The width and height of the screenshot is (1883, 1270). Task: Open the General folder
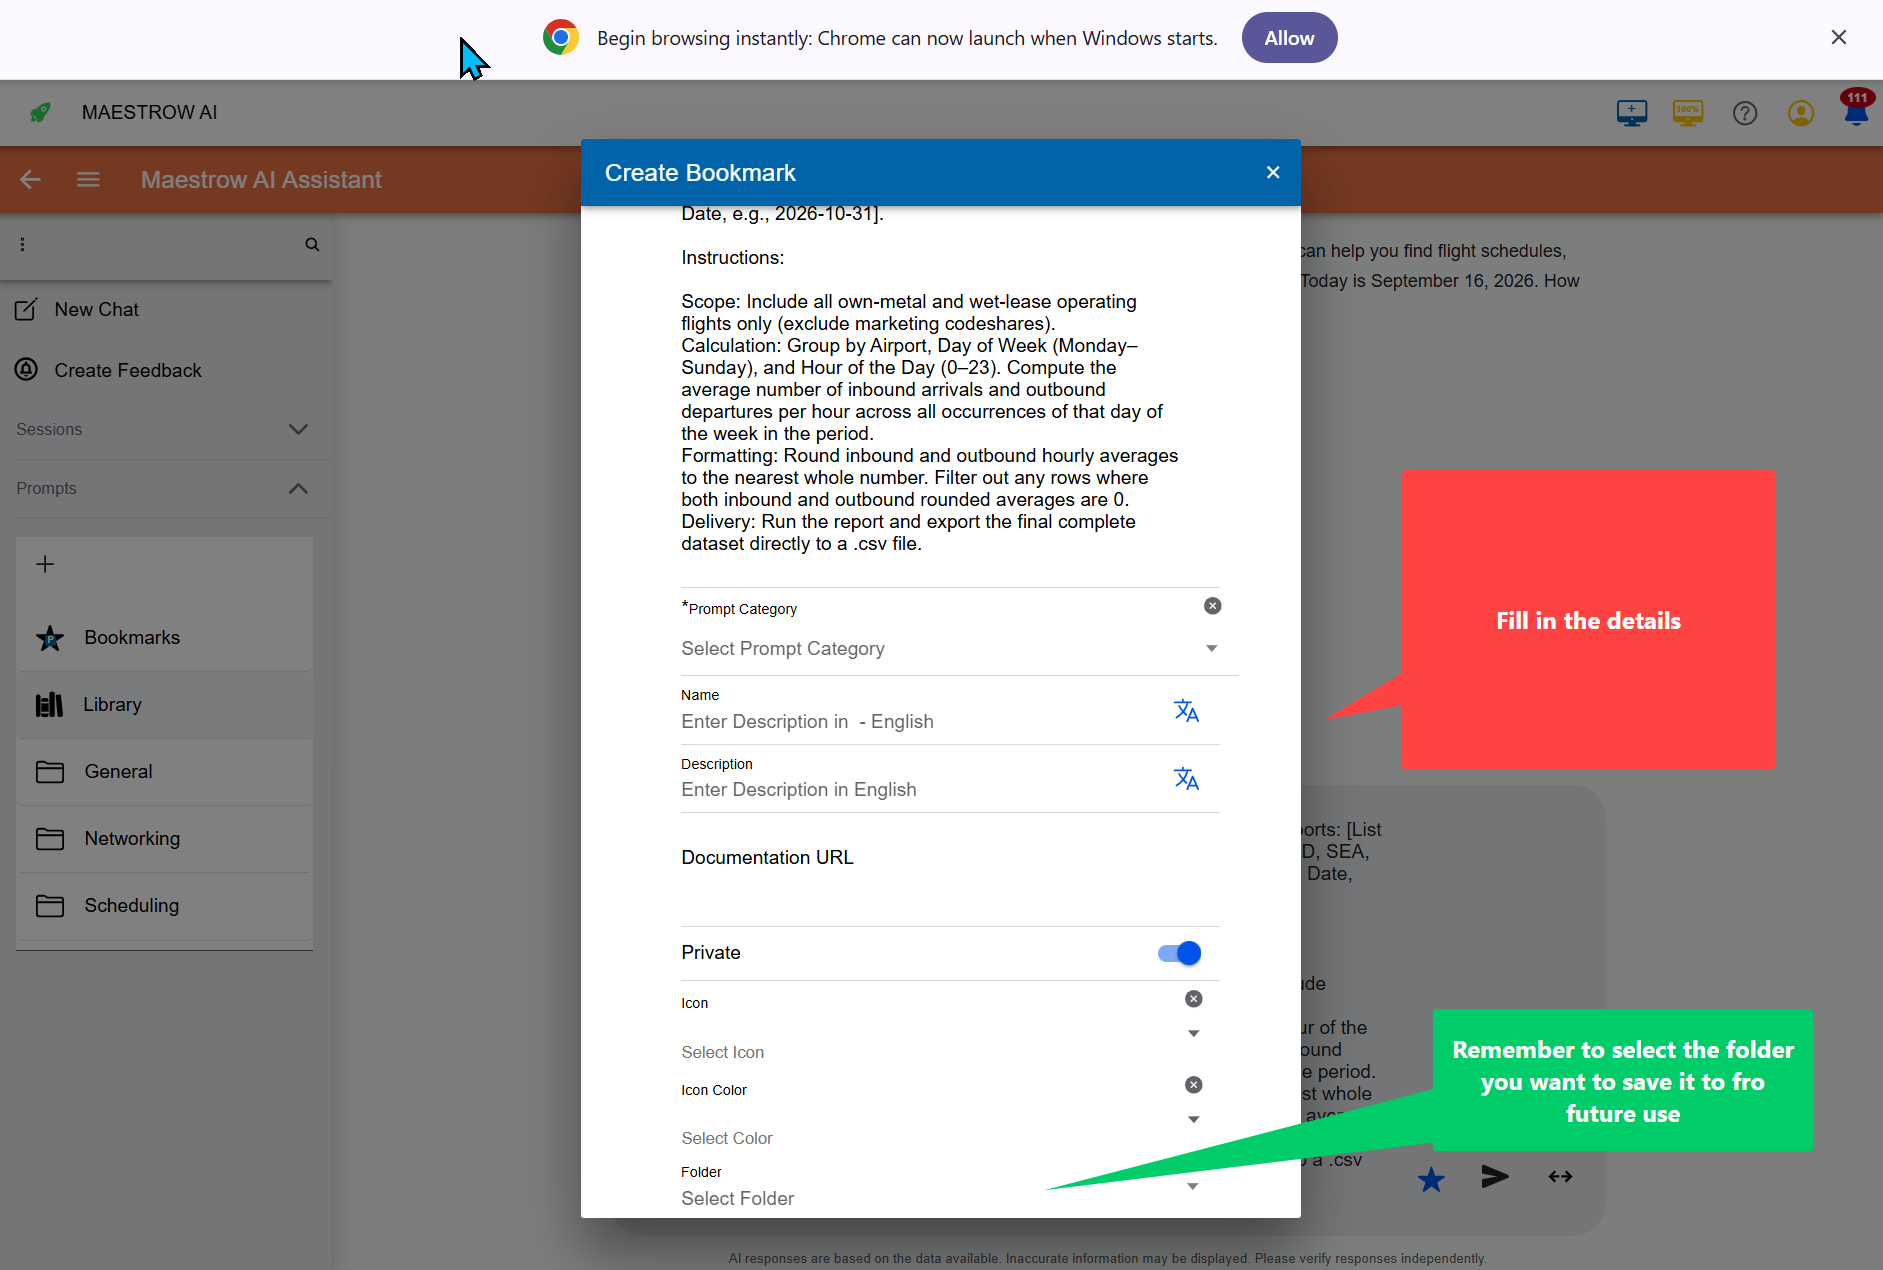[165, 772]
